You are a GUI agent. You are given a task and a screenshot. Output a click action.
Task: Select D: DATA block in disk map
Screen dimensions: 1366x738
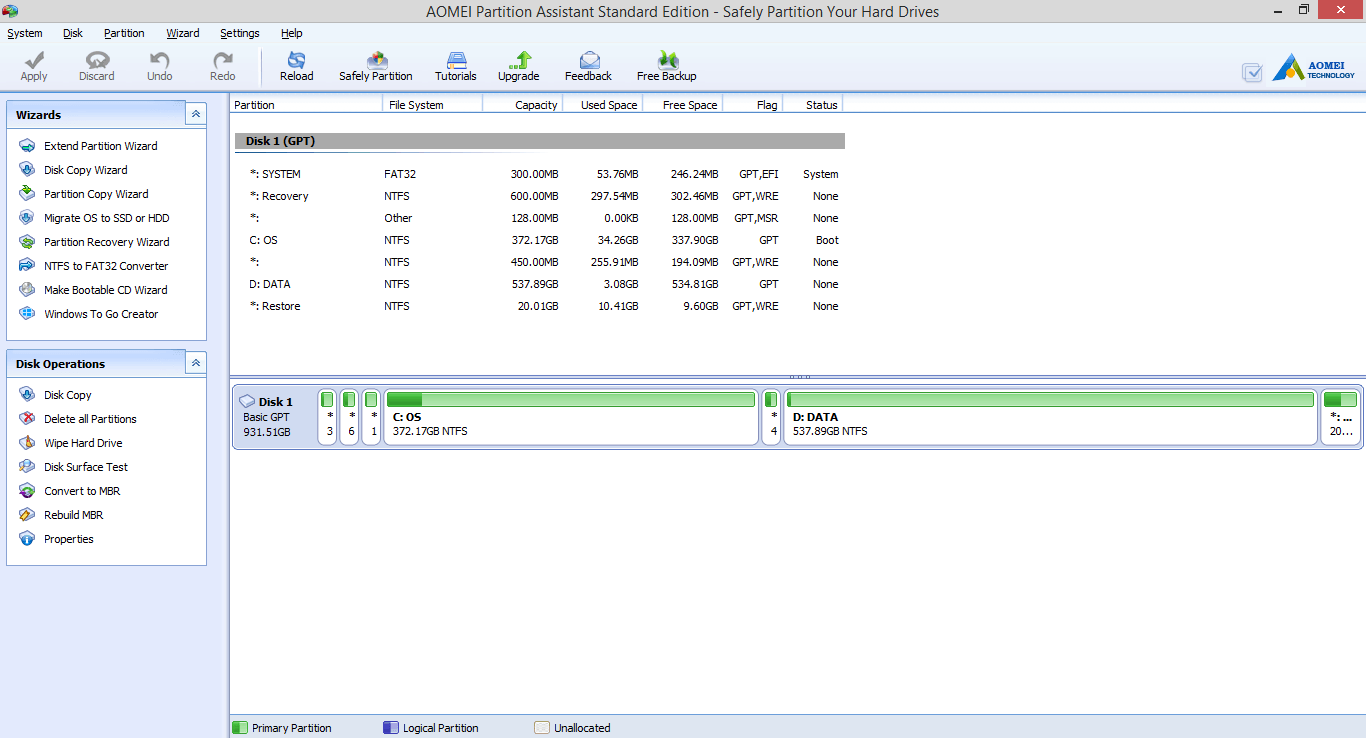click(x=1050, y=416)
